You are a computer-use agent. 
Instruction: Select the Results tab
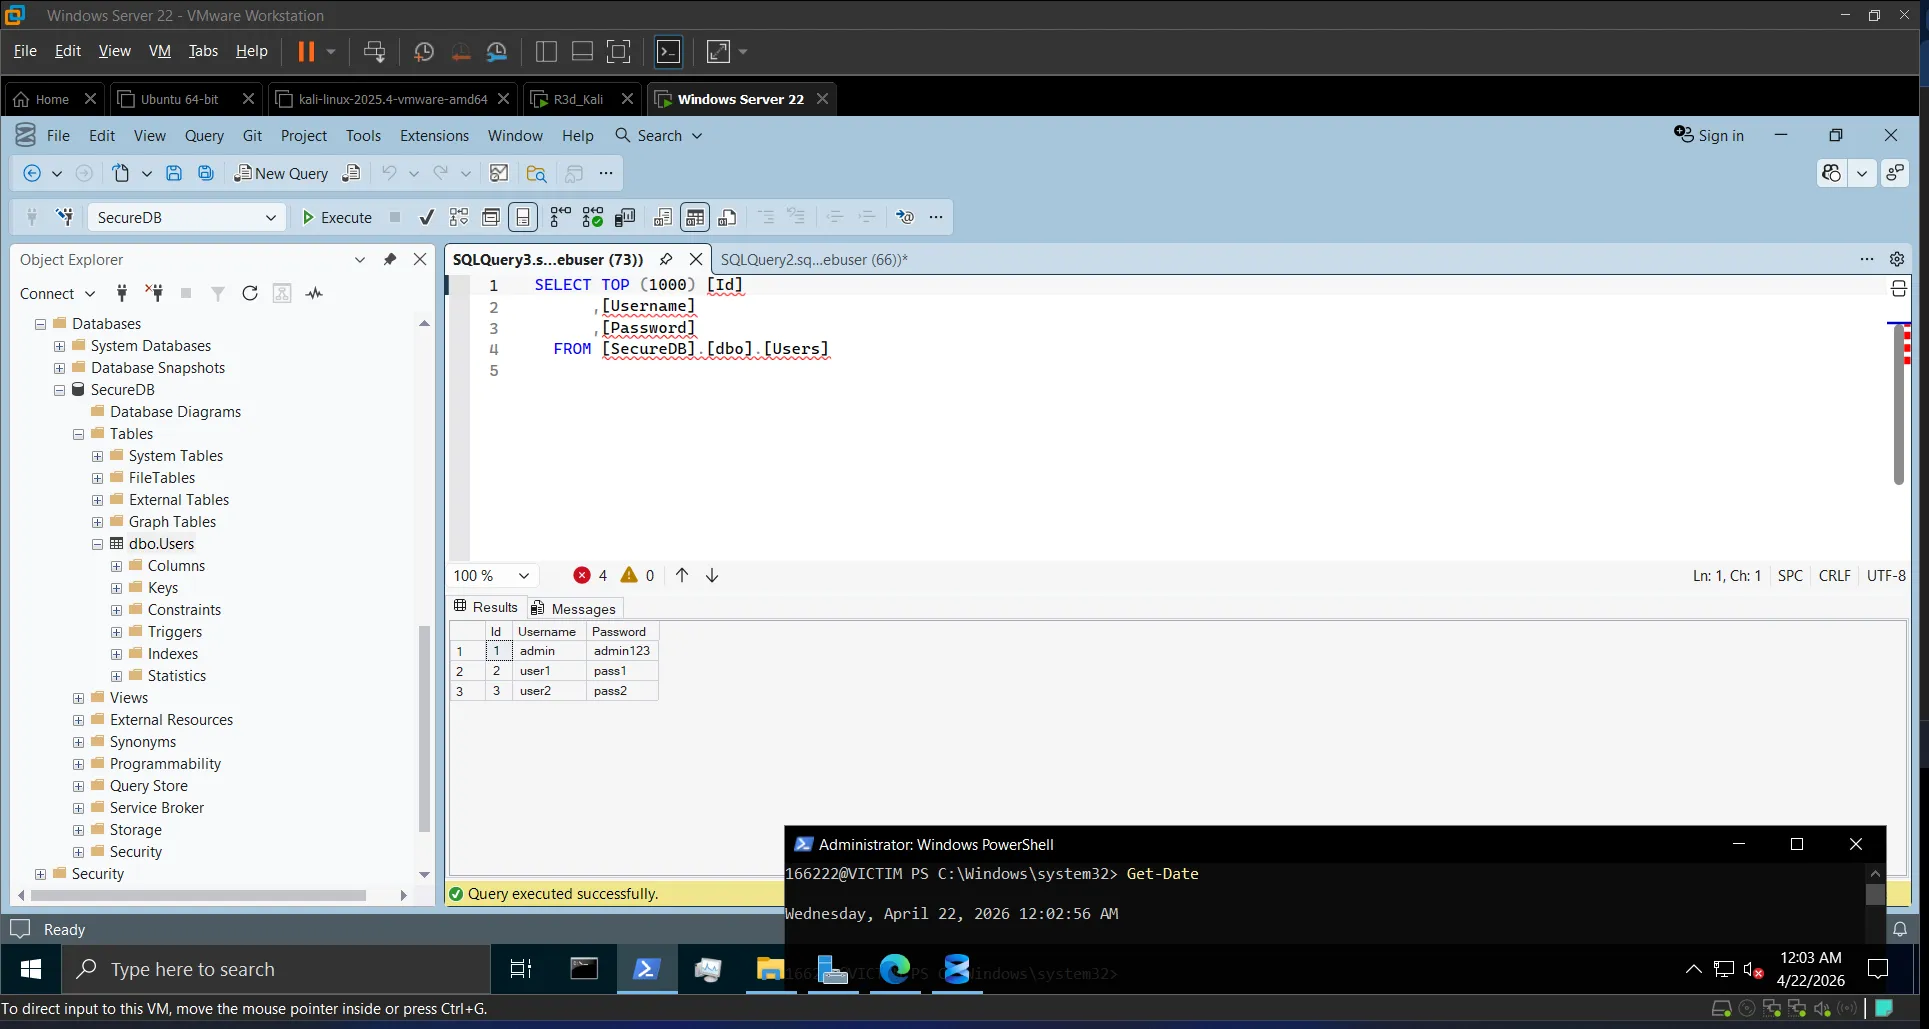(486, 607)
